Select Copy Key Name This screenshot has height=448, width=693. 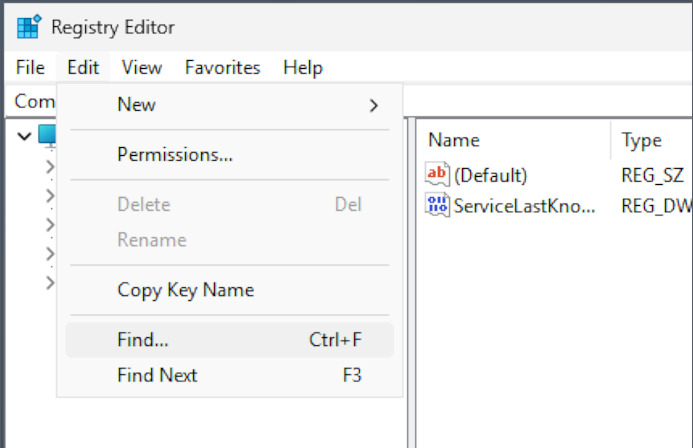click(x=229, y=290)
